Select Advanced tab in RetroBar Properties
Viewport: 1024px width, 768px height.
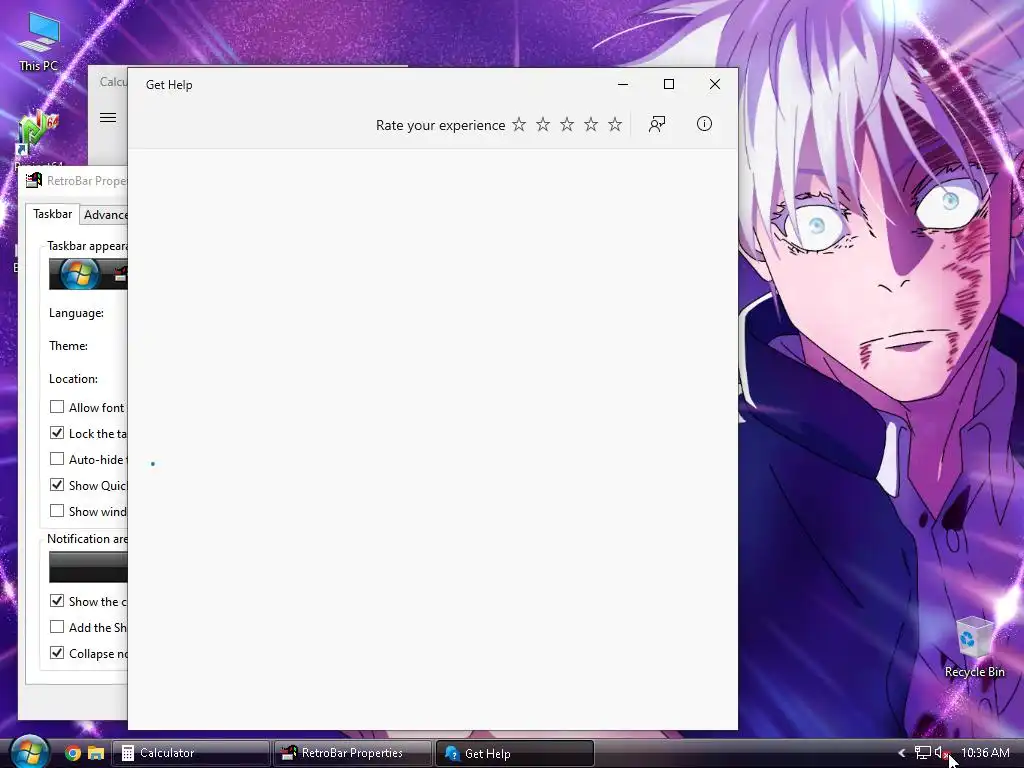click(x=104, y=215)
